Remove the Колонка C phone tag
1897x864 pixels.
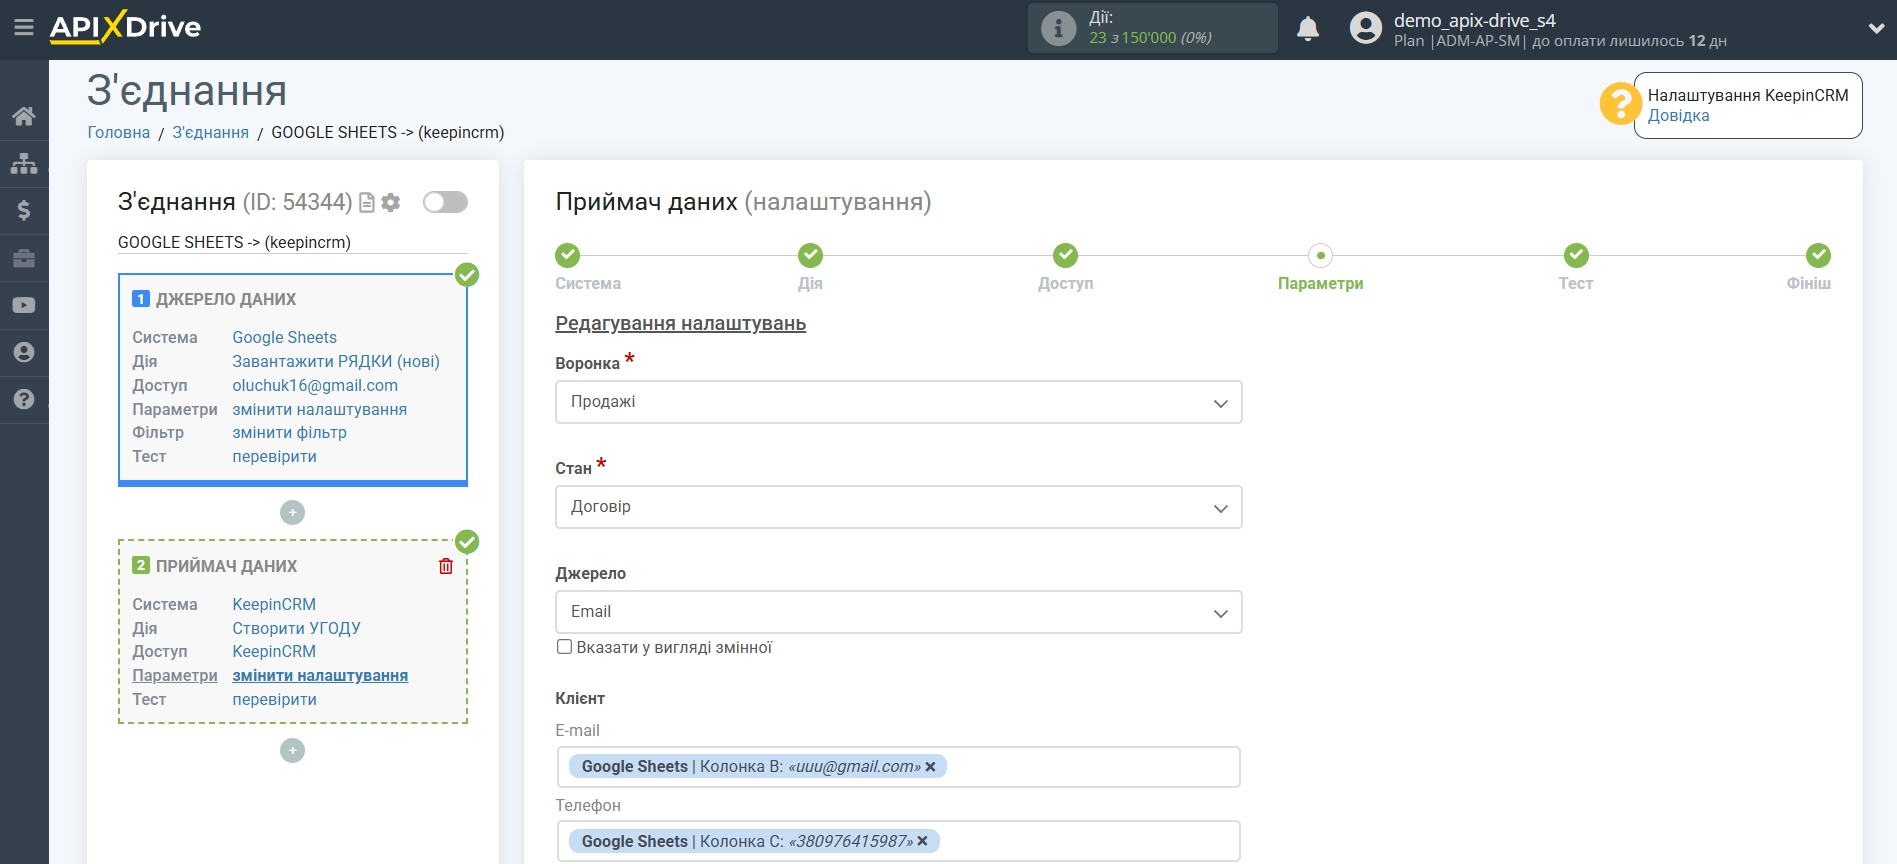coord(922,841)
